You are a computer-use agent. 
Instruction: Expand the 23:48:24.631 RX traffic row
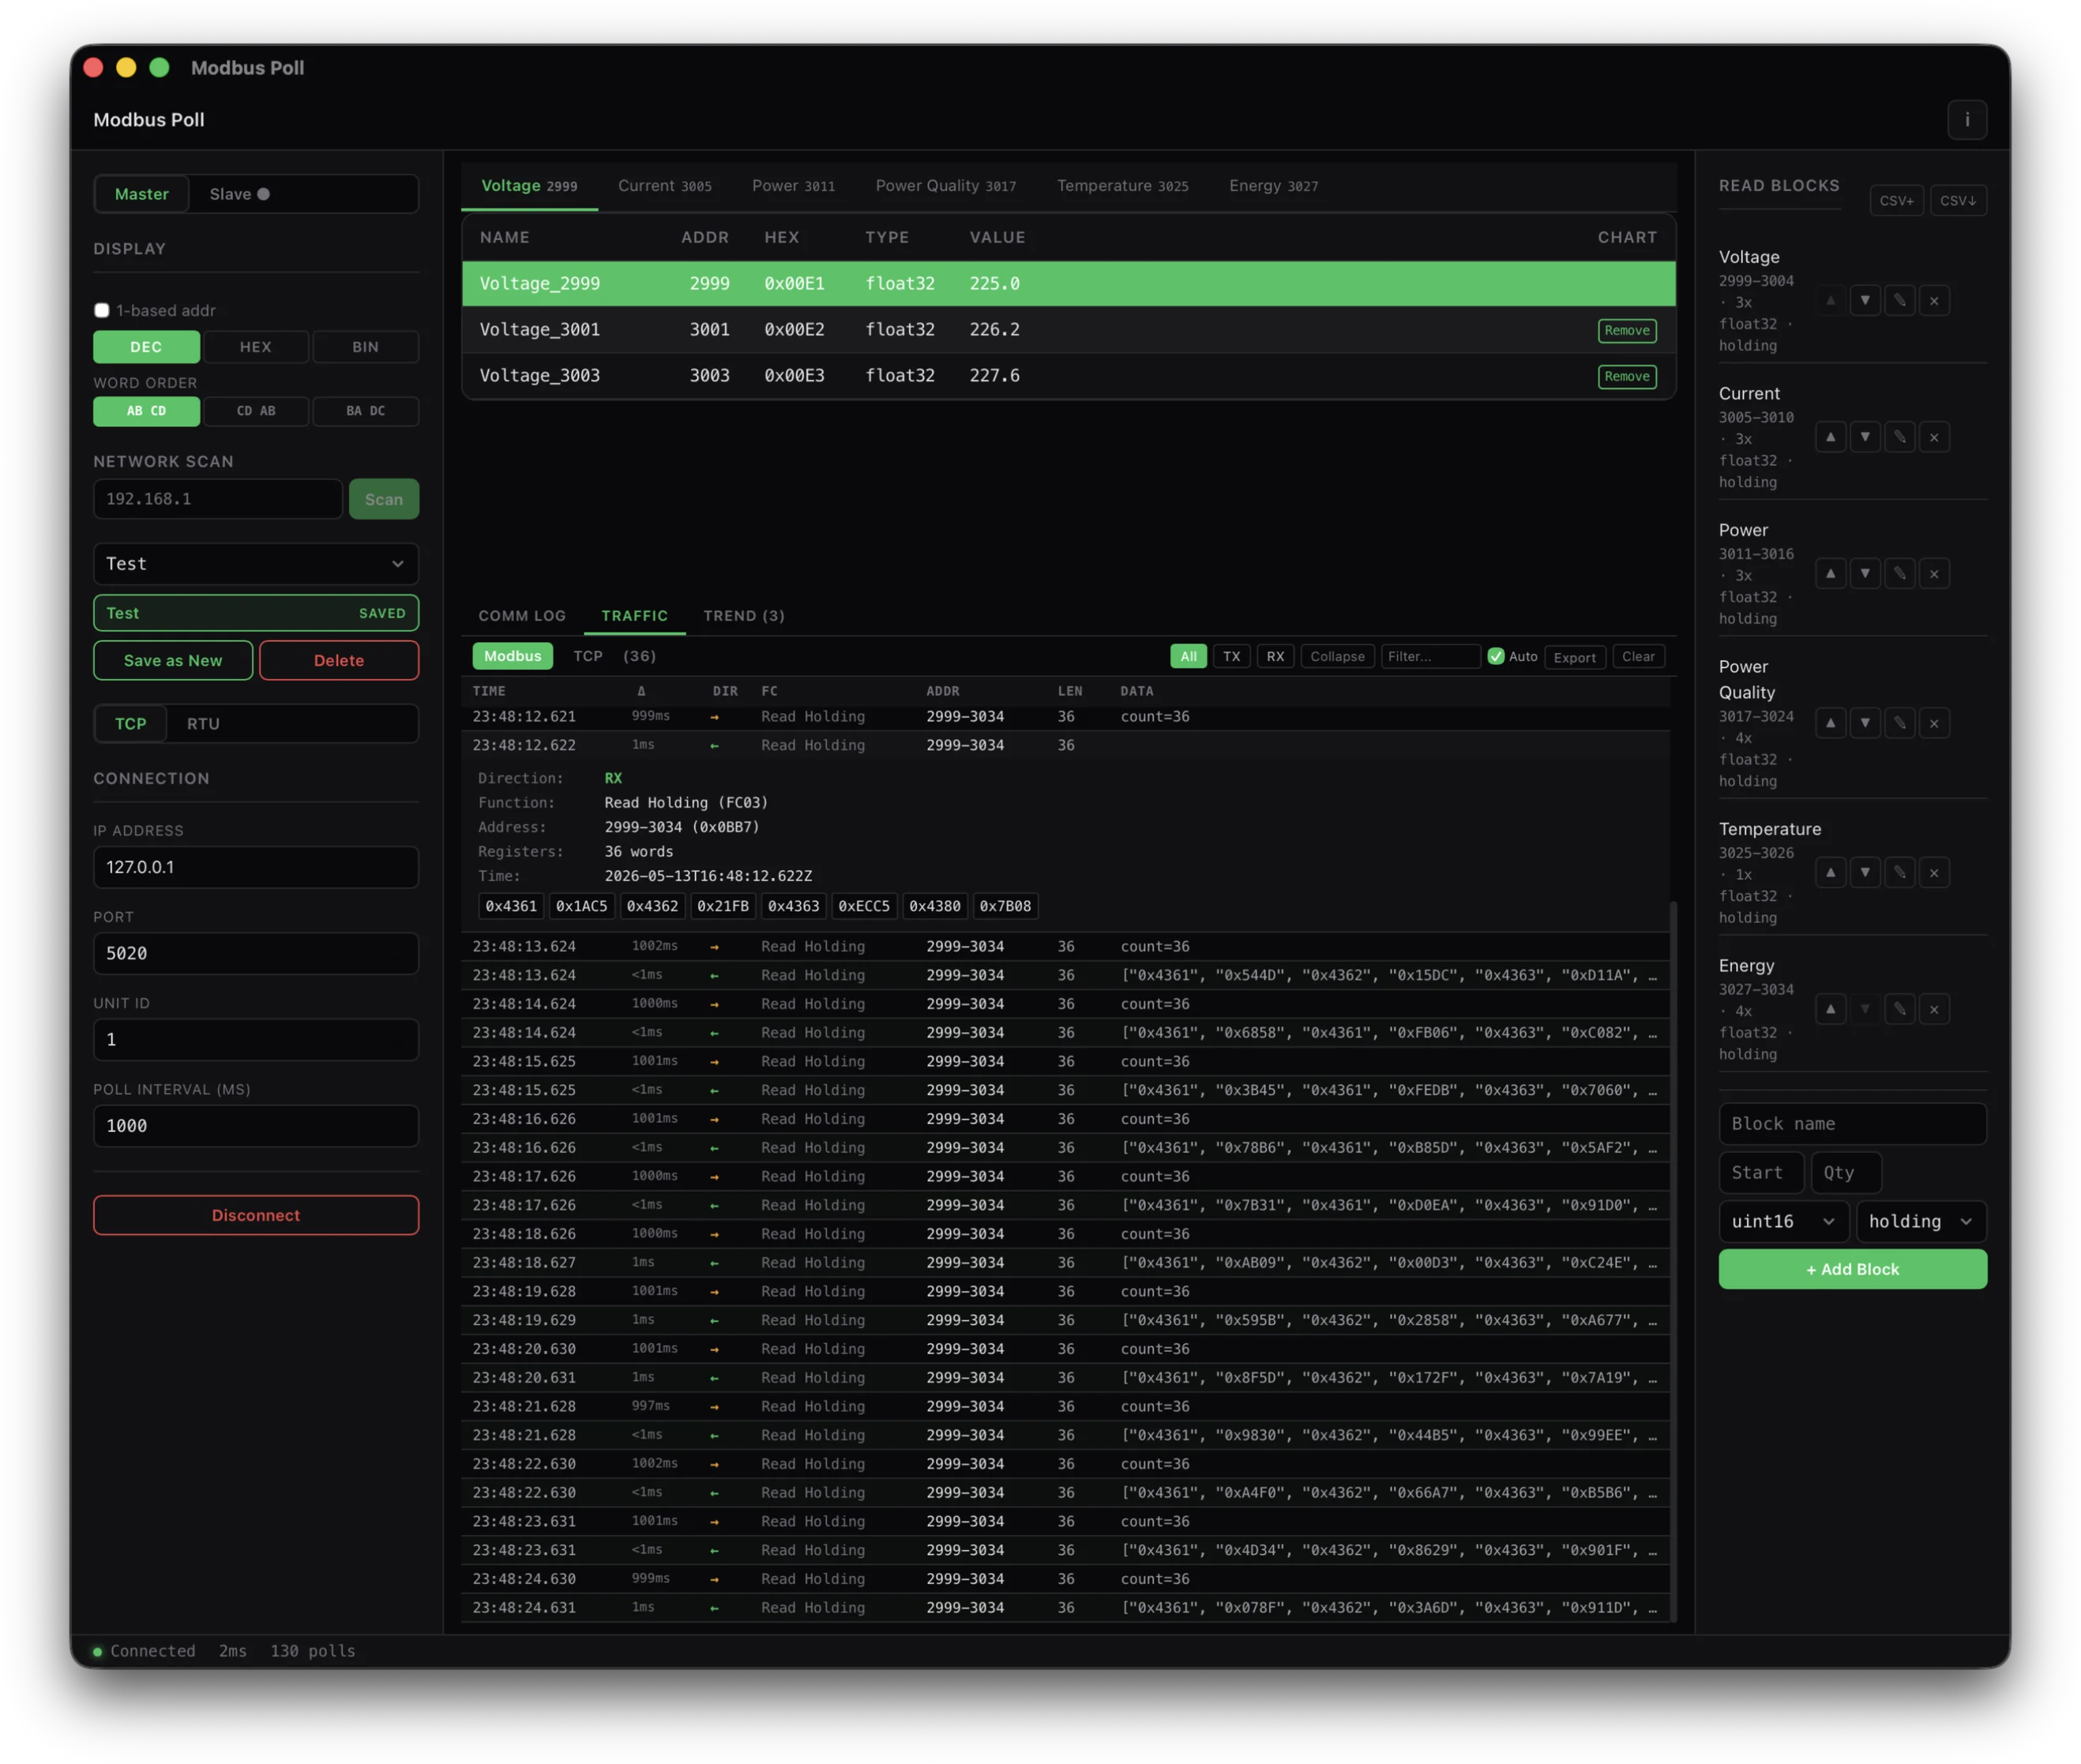1064,1607
